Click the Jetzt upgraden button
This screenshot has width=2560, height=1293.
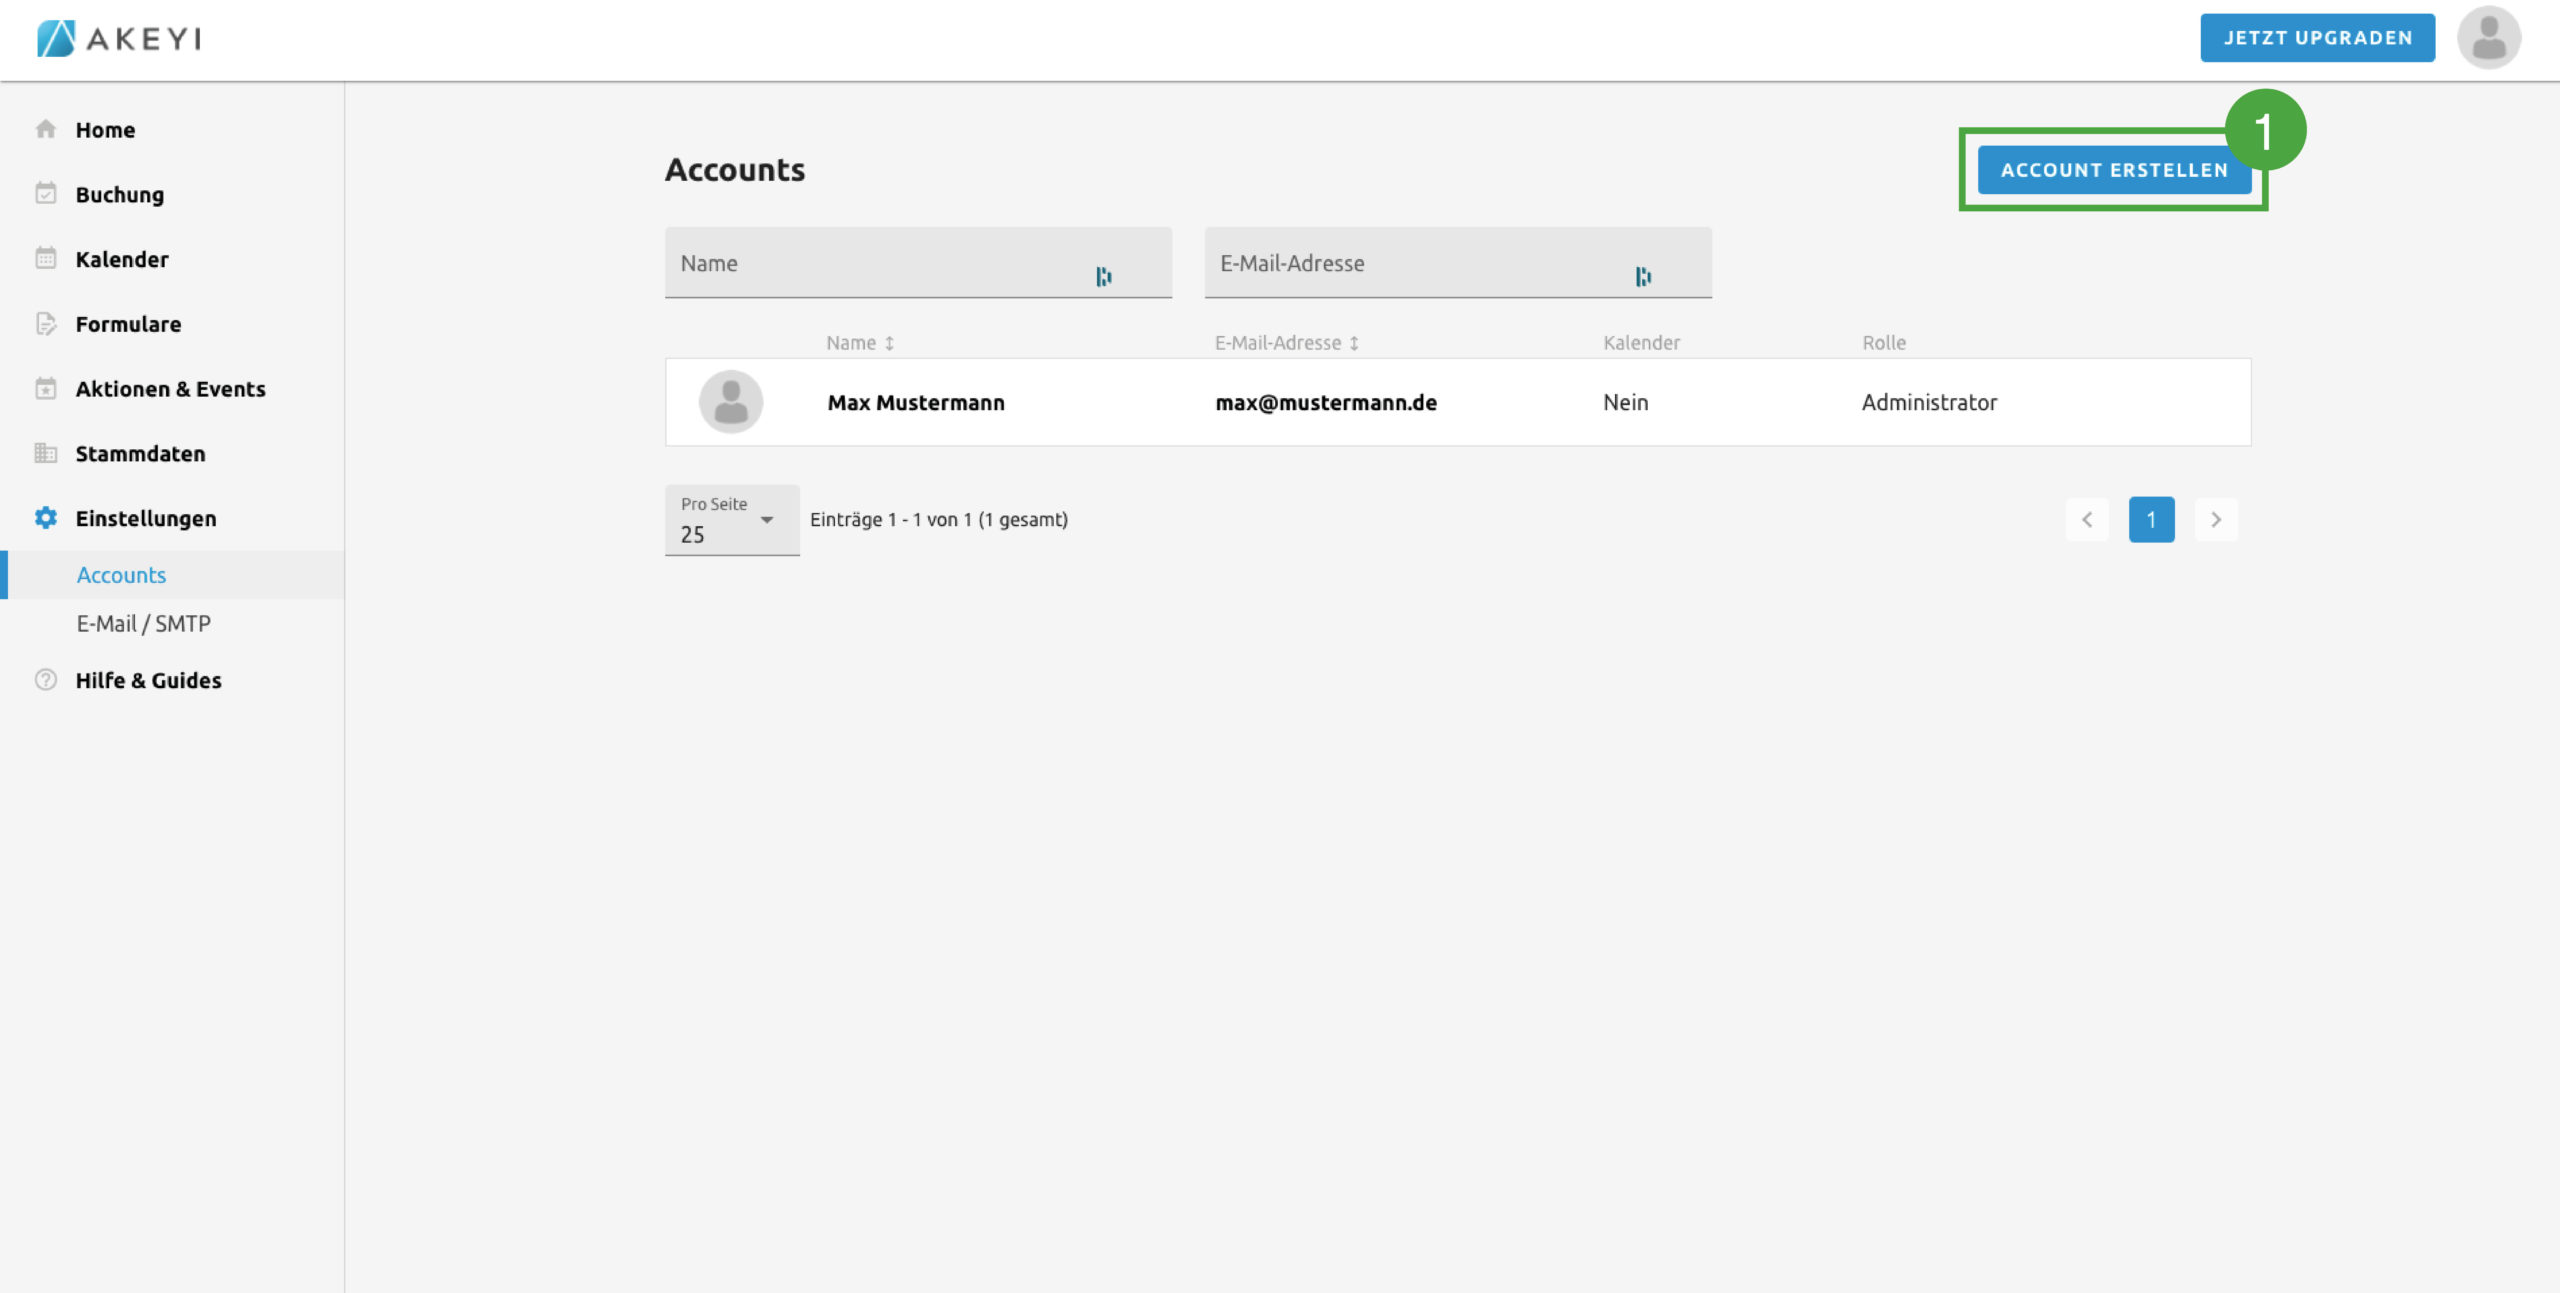(x=2317, y=38)
